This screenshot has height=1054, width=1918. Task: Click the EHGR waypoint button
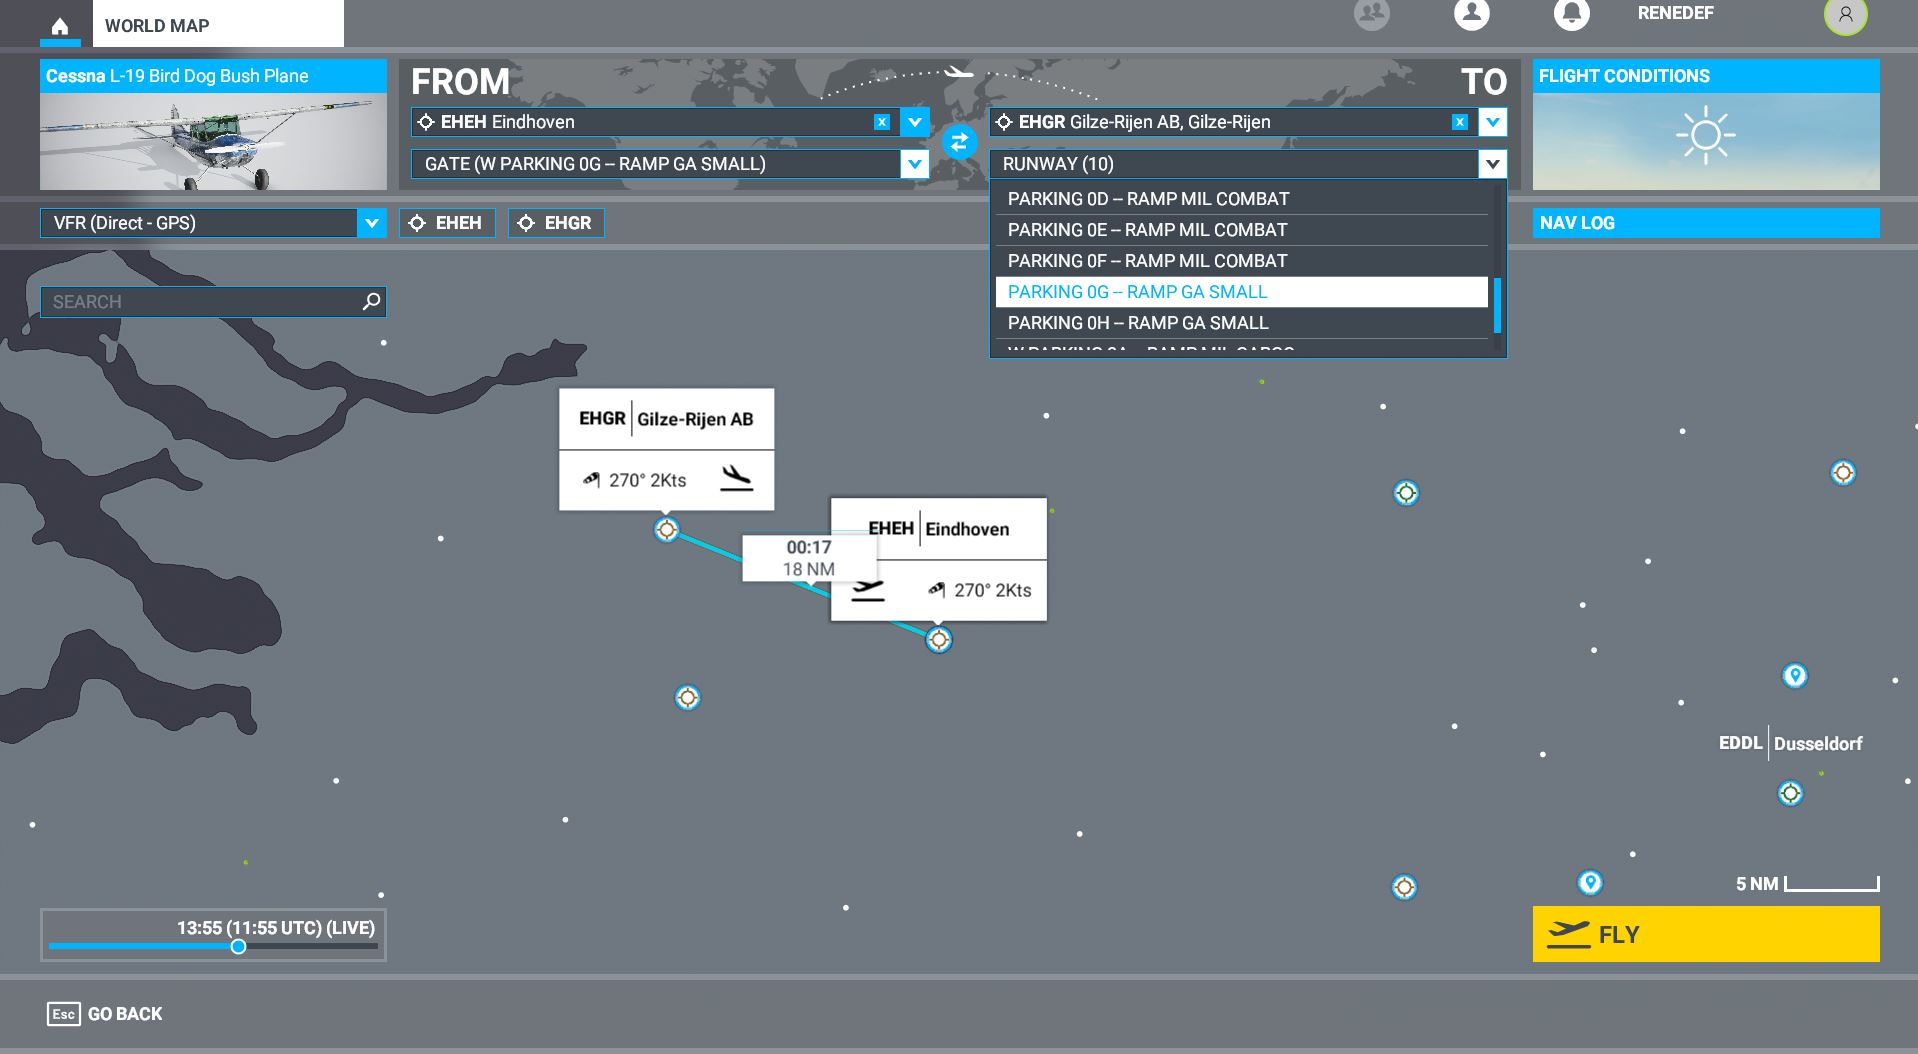click(556, 223)
